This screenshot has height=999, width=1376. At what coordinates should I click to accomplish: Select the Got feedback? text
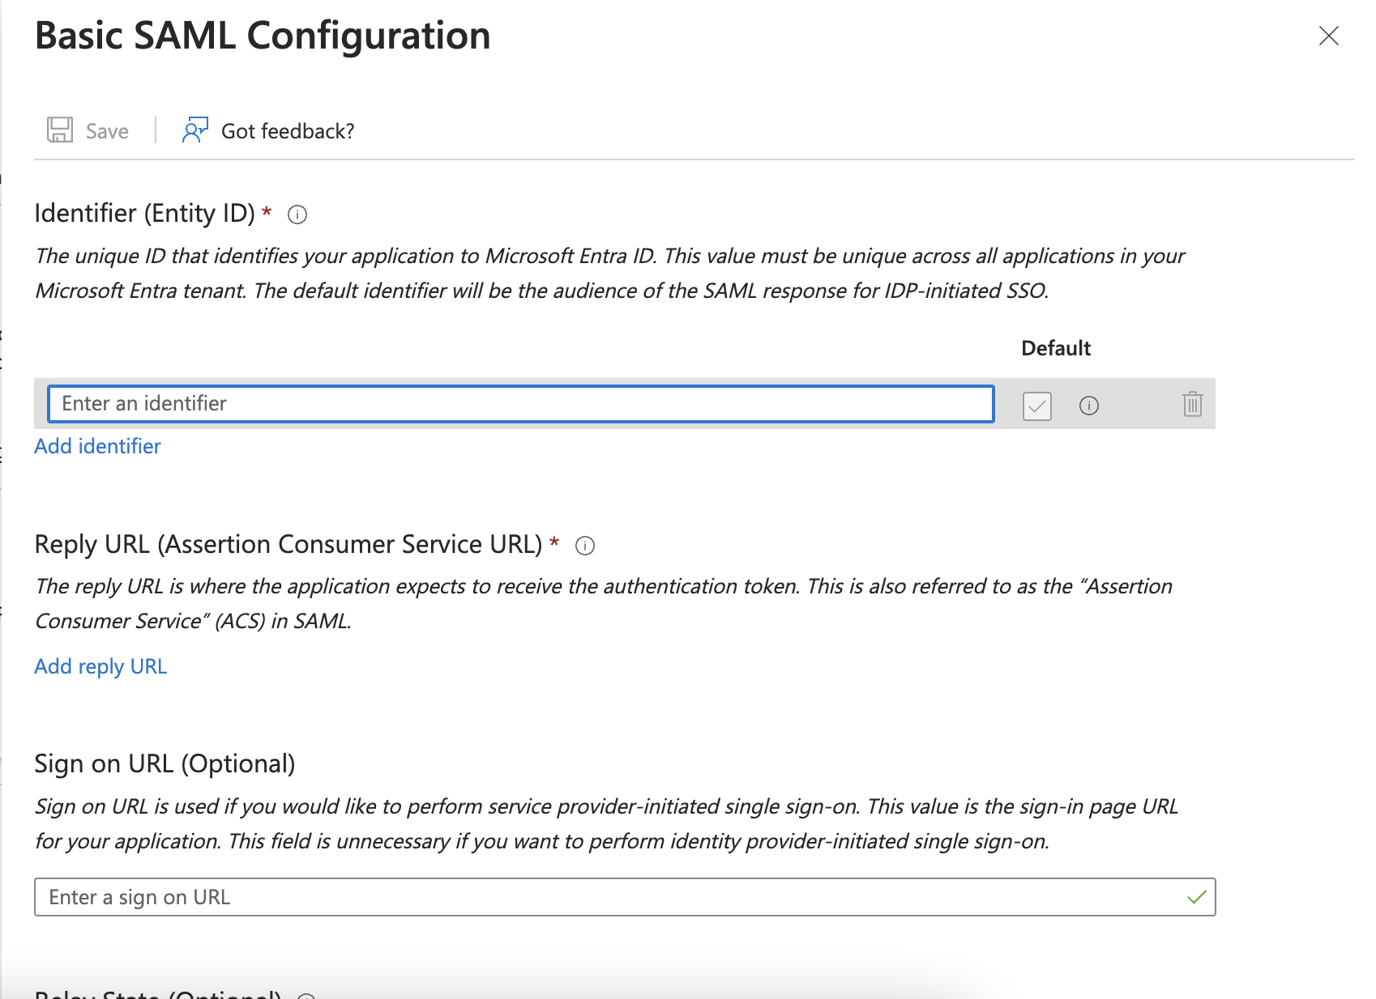(287, 131)
